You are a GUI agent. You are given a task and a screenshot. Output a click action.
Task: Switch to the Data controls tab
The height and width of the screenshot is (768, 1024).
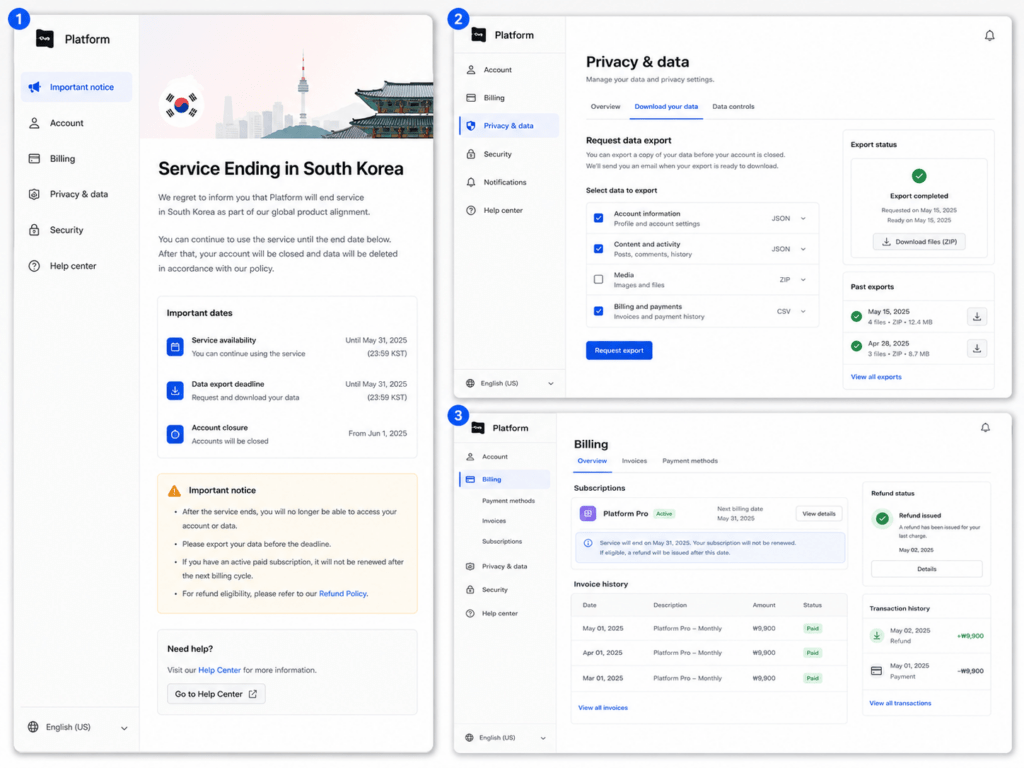tap(733, 106)
